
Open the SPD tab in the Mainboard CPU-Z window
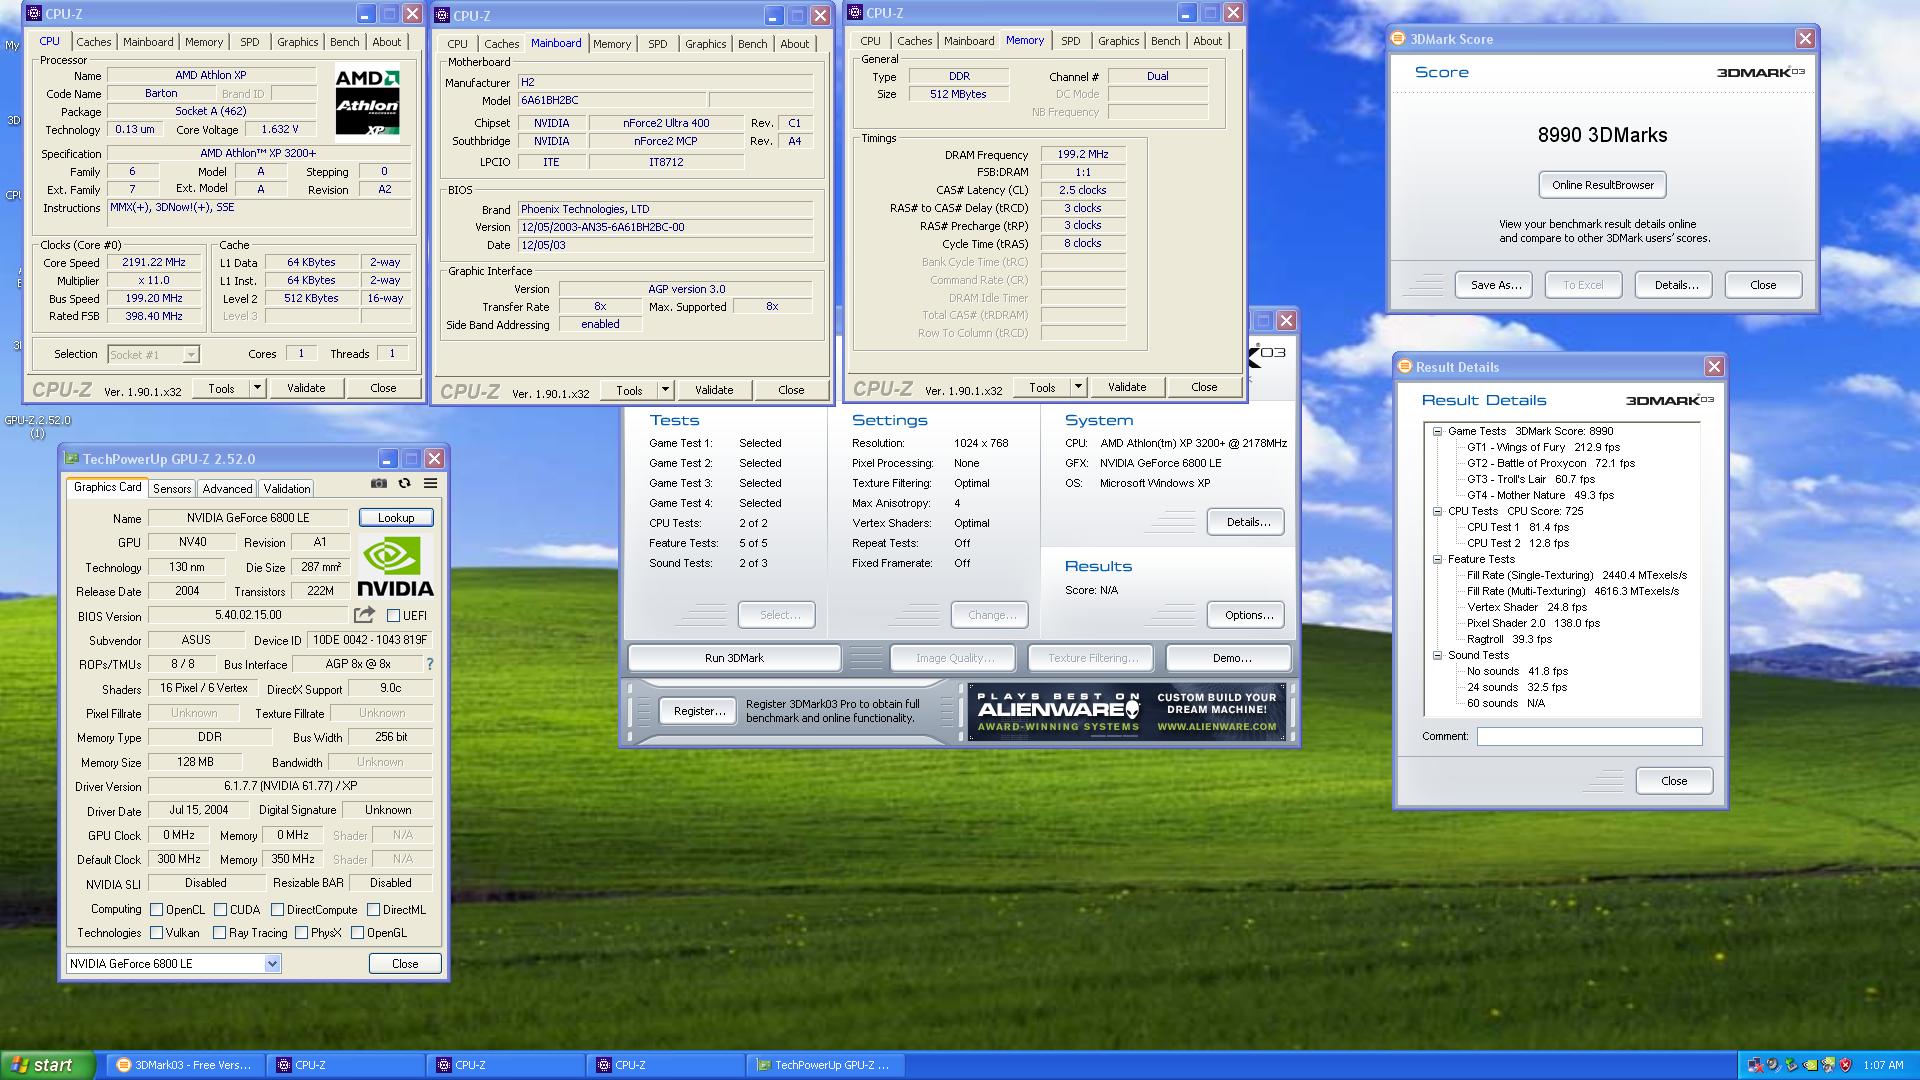click(657, 44)
